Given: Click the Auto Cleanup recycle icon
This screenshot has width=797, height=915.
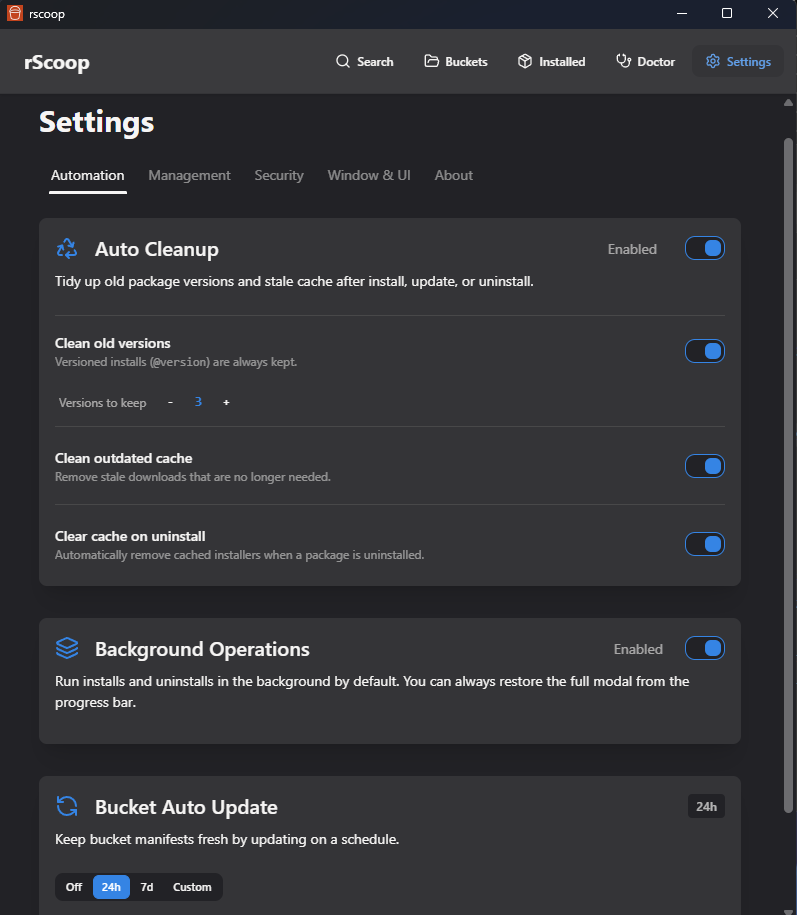Looking at the screenshot, I should pyautogui.click(x=67, y=249).
